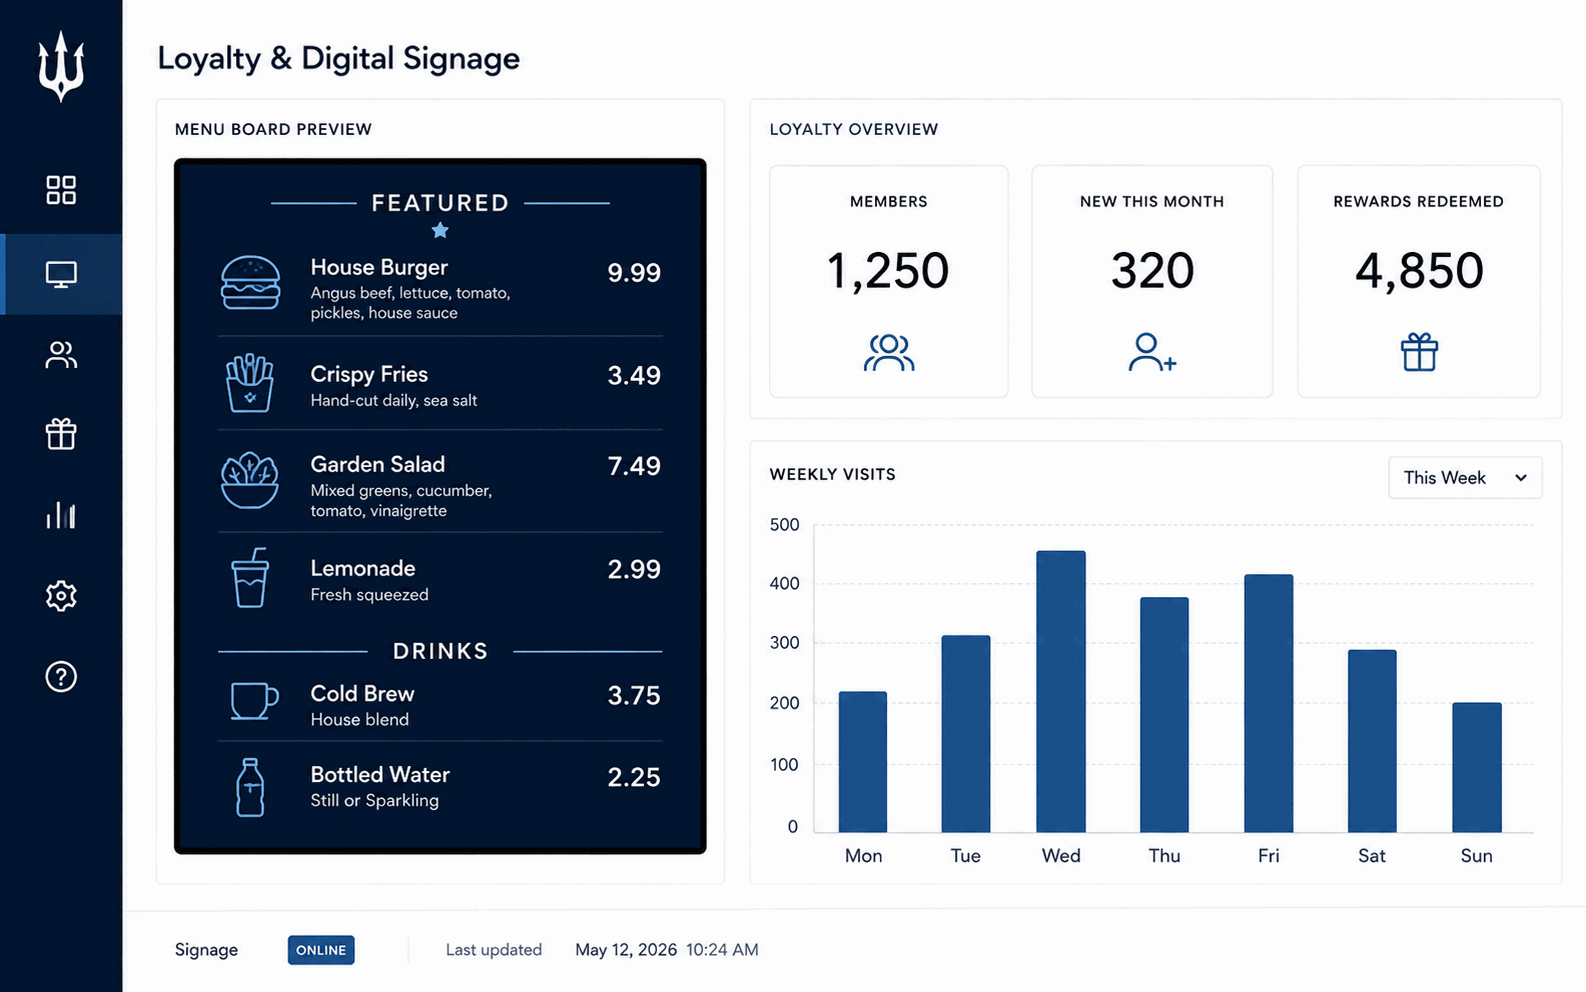Open the rewards gift icon in sidebar

click(x=61, y=434)
